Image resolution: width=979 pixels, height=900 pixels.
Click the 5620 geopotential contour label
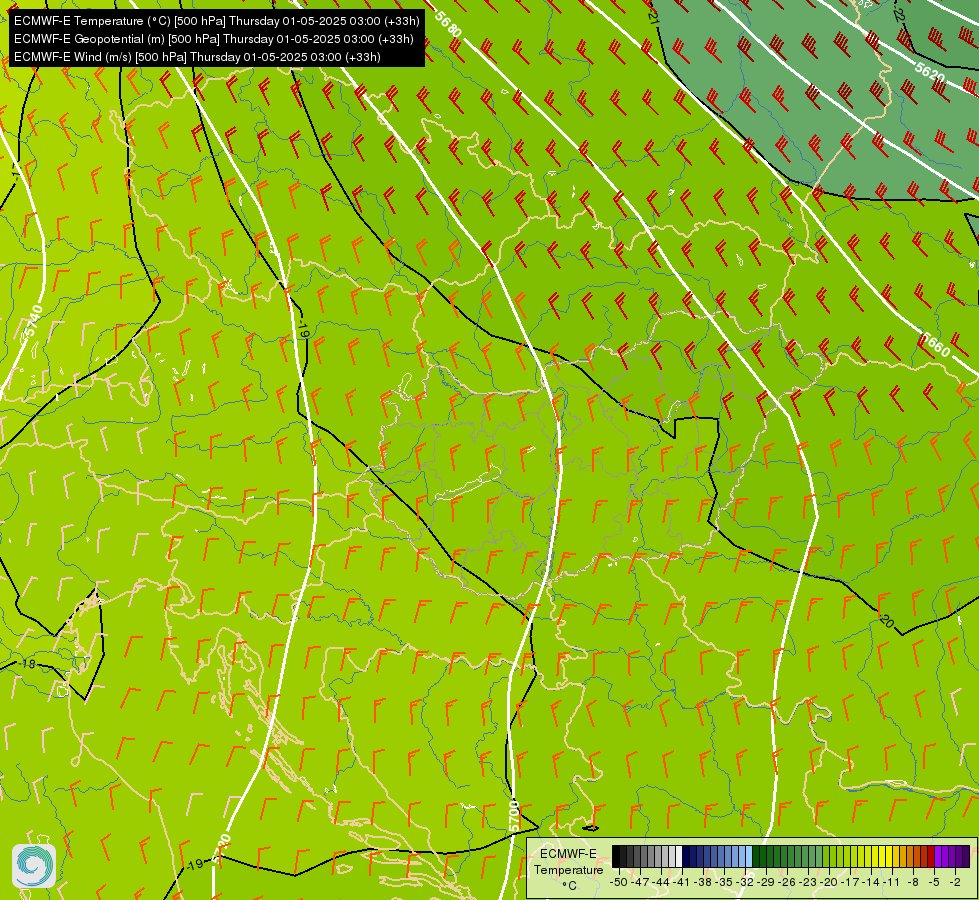click(930, 72)
